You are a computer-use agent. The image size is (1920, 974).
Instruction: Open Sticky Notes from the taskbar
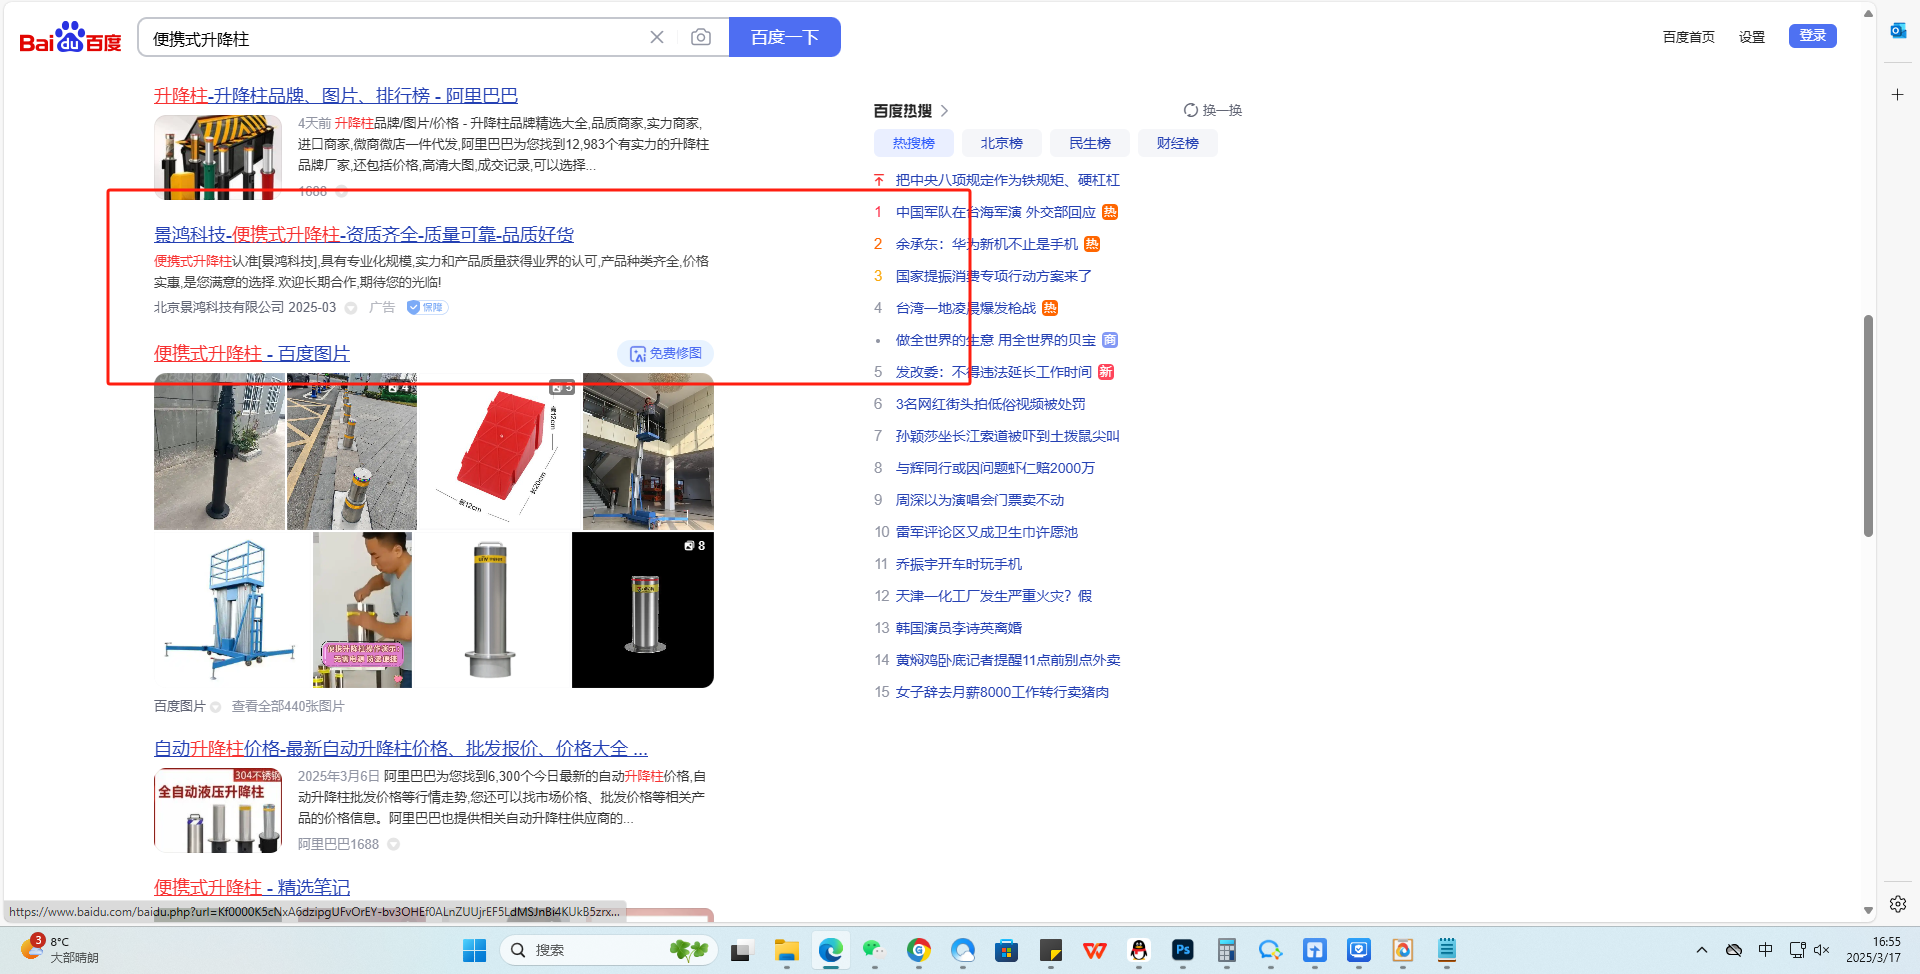[1050, 950]
